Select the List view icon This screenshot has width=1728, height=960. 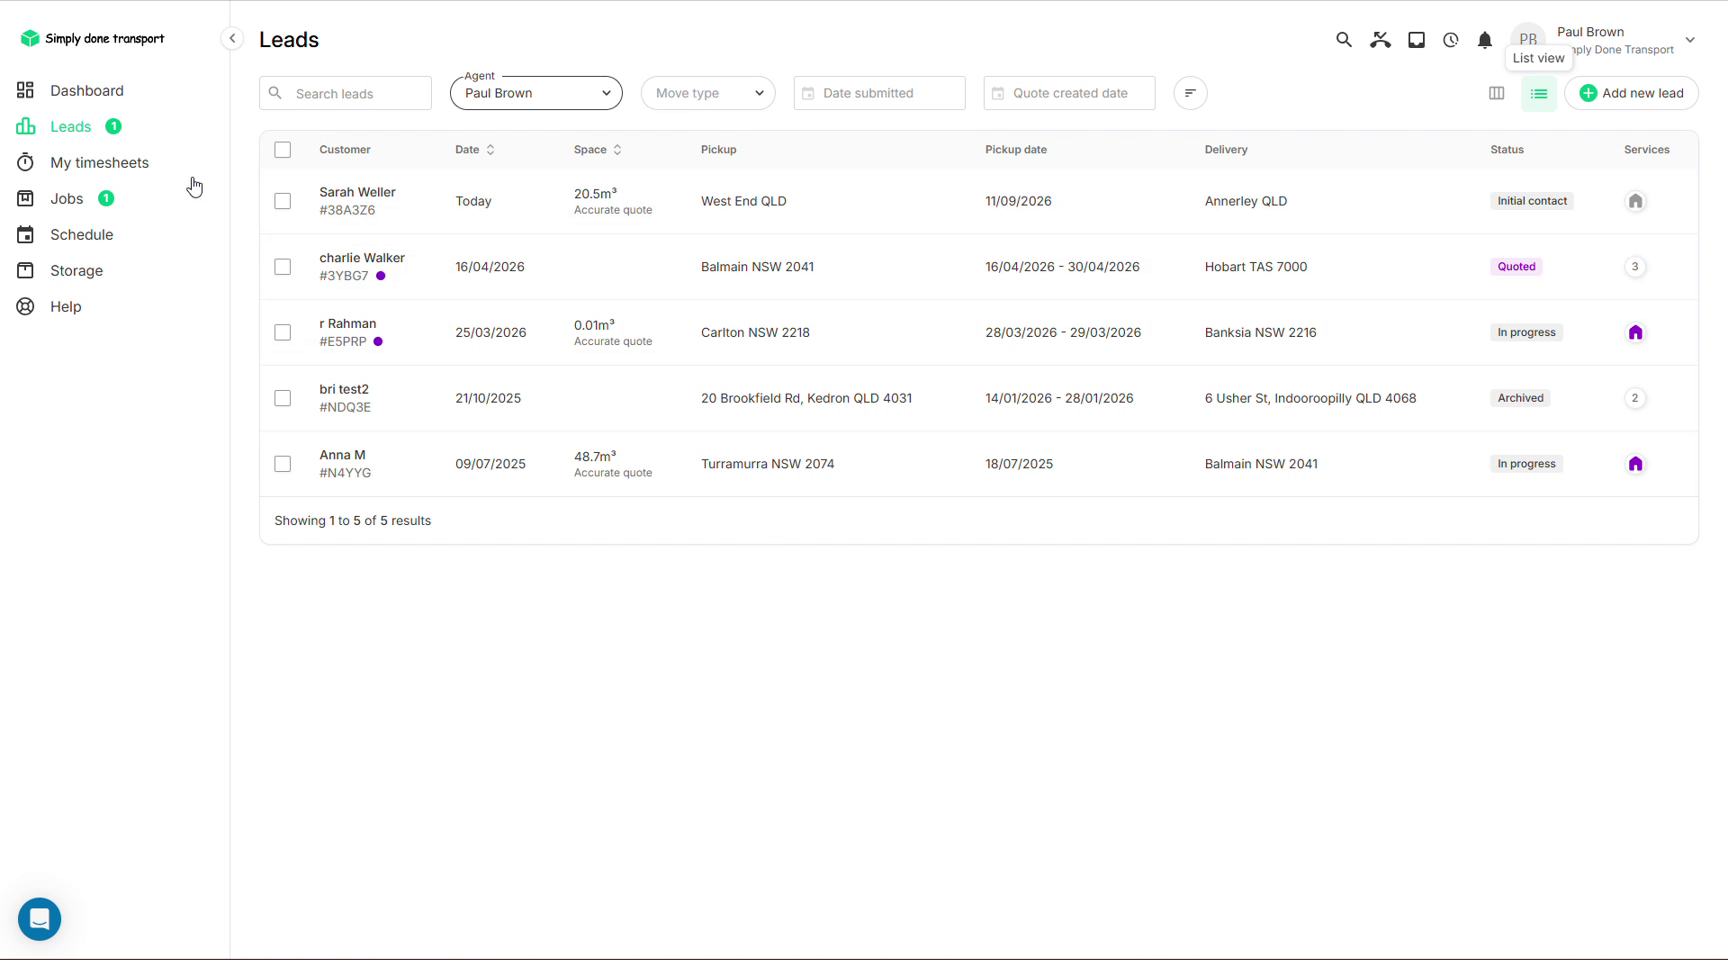click(1539, 93)
